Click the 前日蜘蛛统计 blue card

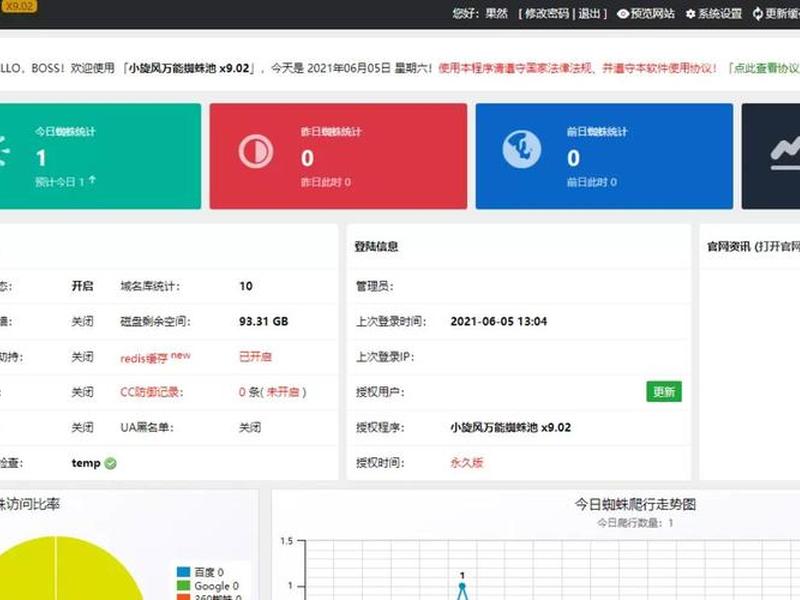604,156
